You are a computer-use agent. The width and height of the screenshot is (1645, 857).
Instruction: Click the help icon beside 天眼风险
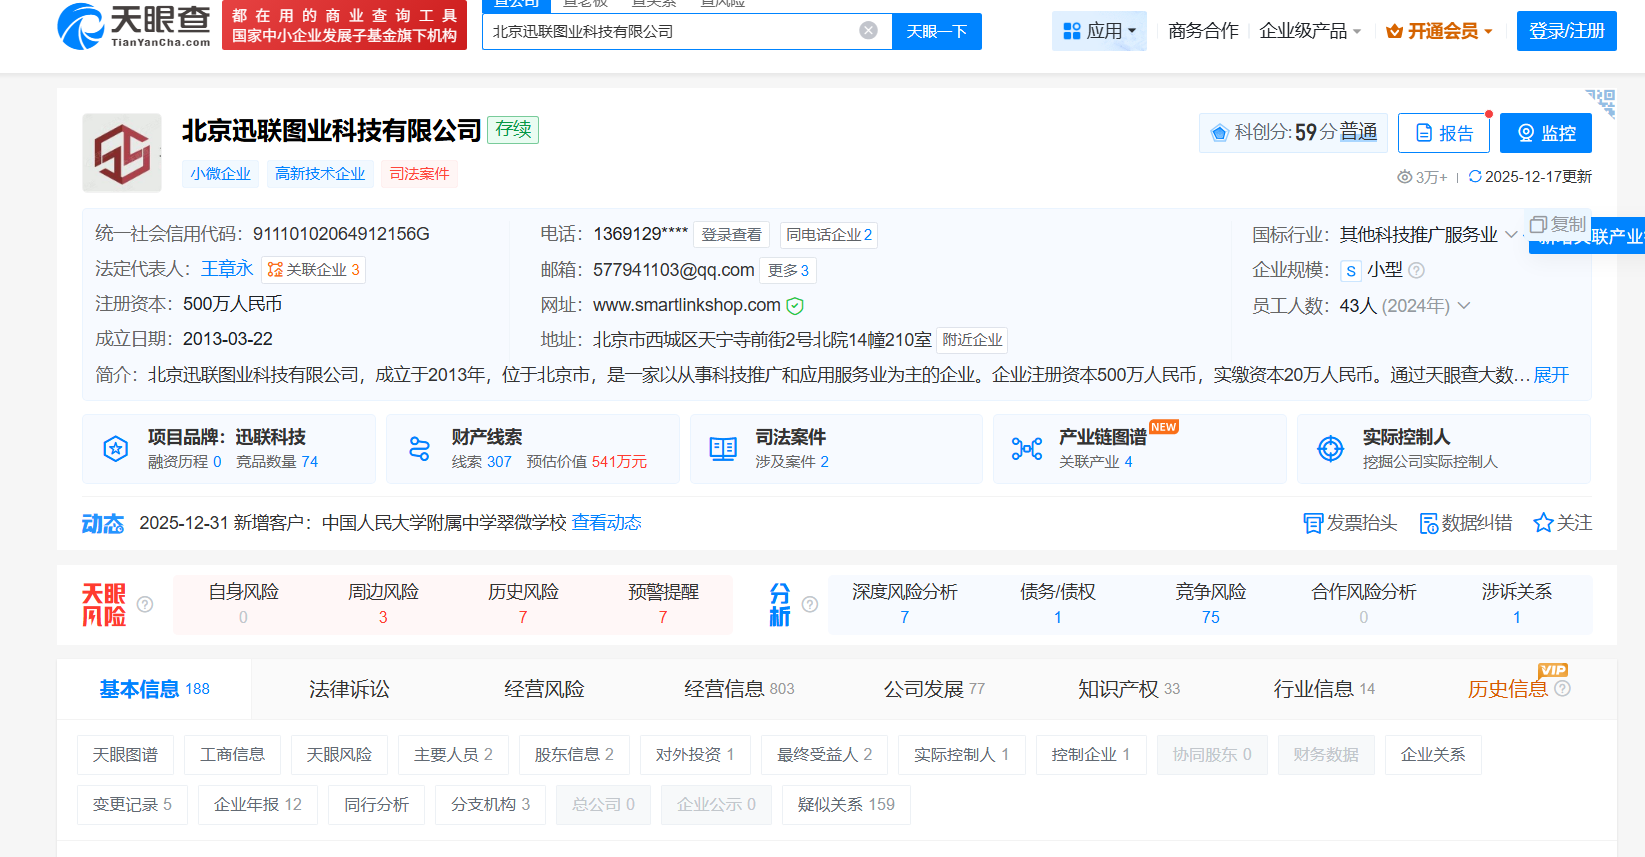[145, 604]
